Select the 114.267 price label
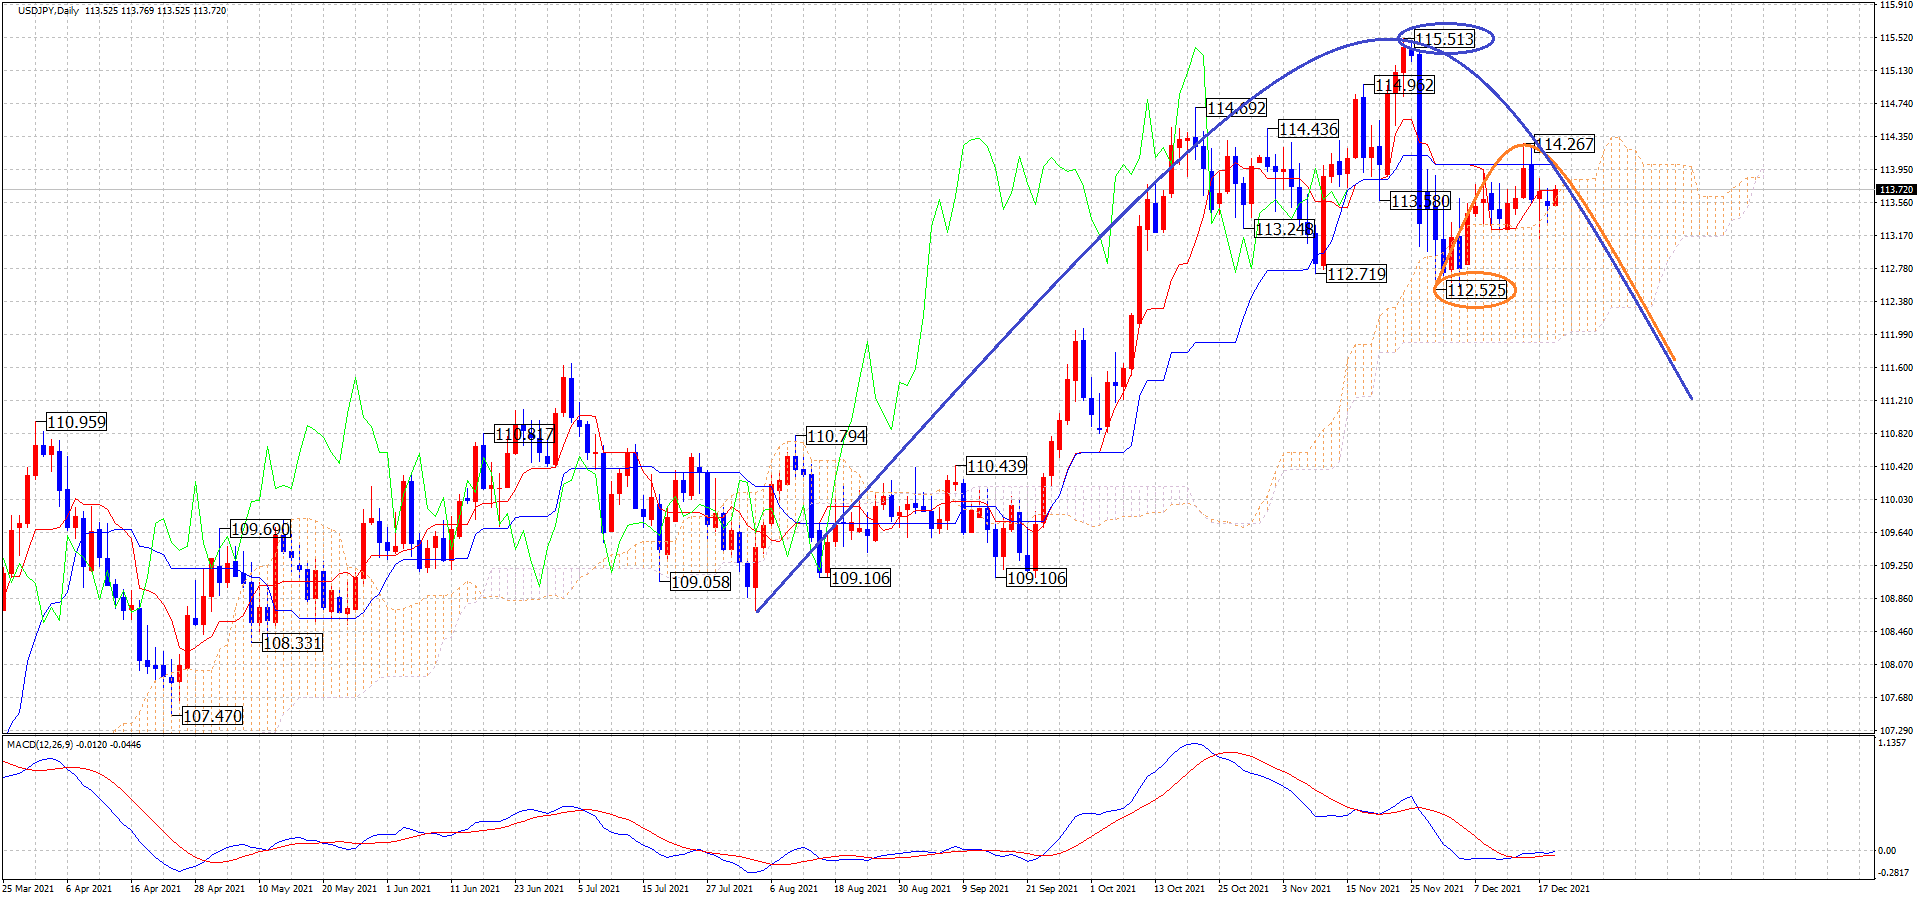1920x900 pixels. (1565, 144)
